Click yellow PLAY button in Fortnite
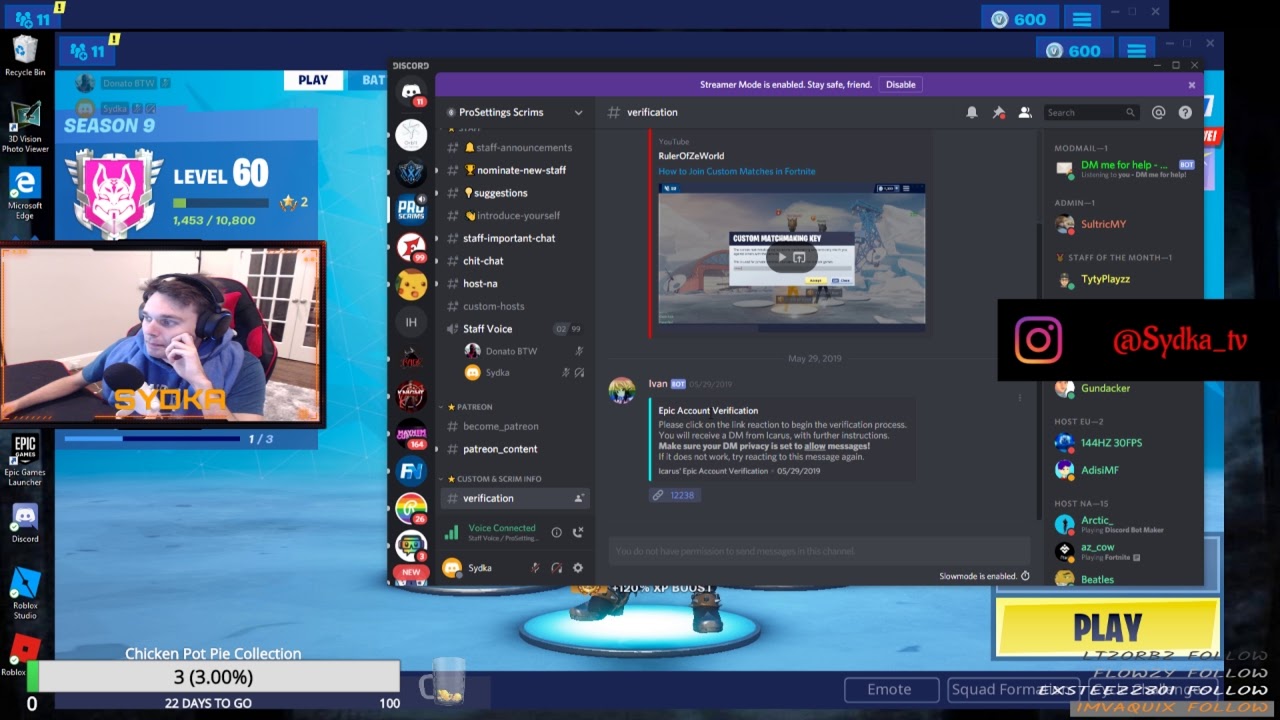1280x720 pixels. click(1107, 628)
